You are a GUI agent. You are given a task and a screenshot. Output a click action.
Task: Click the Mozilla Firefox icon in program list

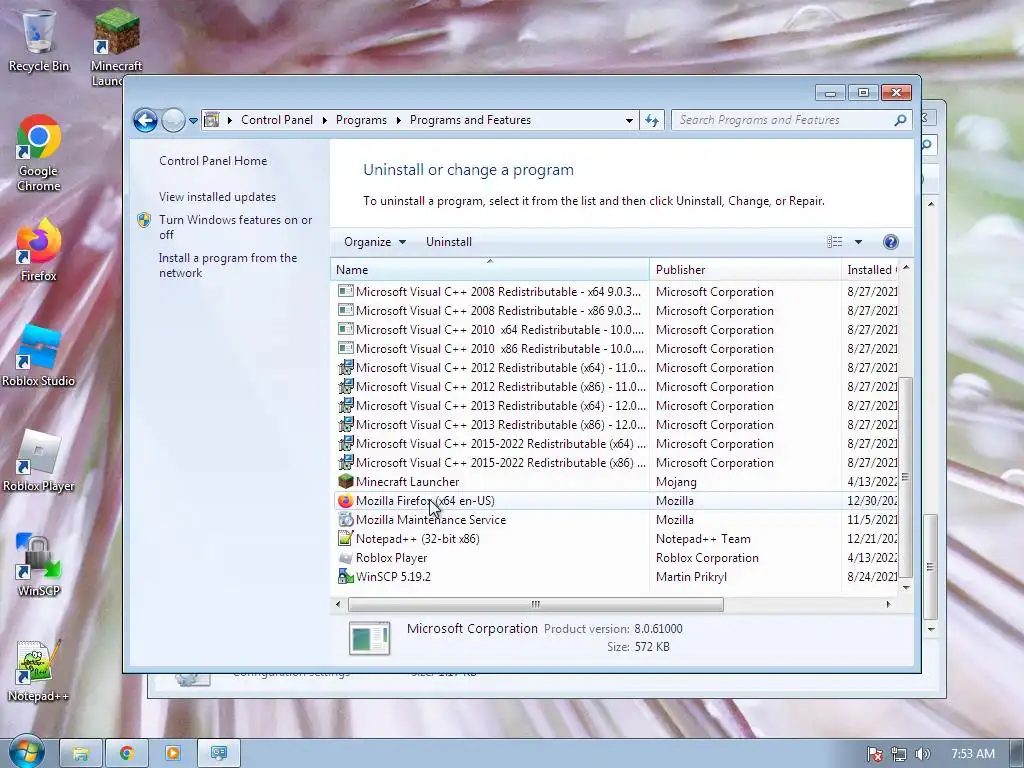click(x=345, y=500)
